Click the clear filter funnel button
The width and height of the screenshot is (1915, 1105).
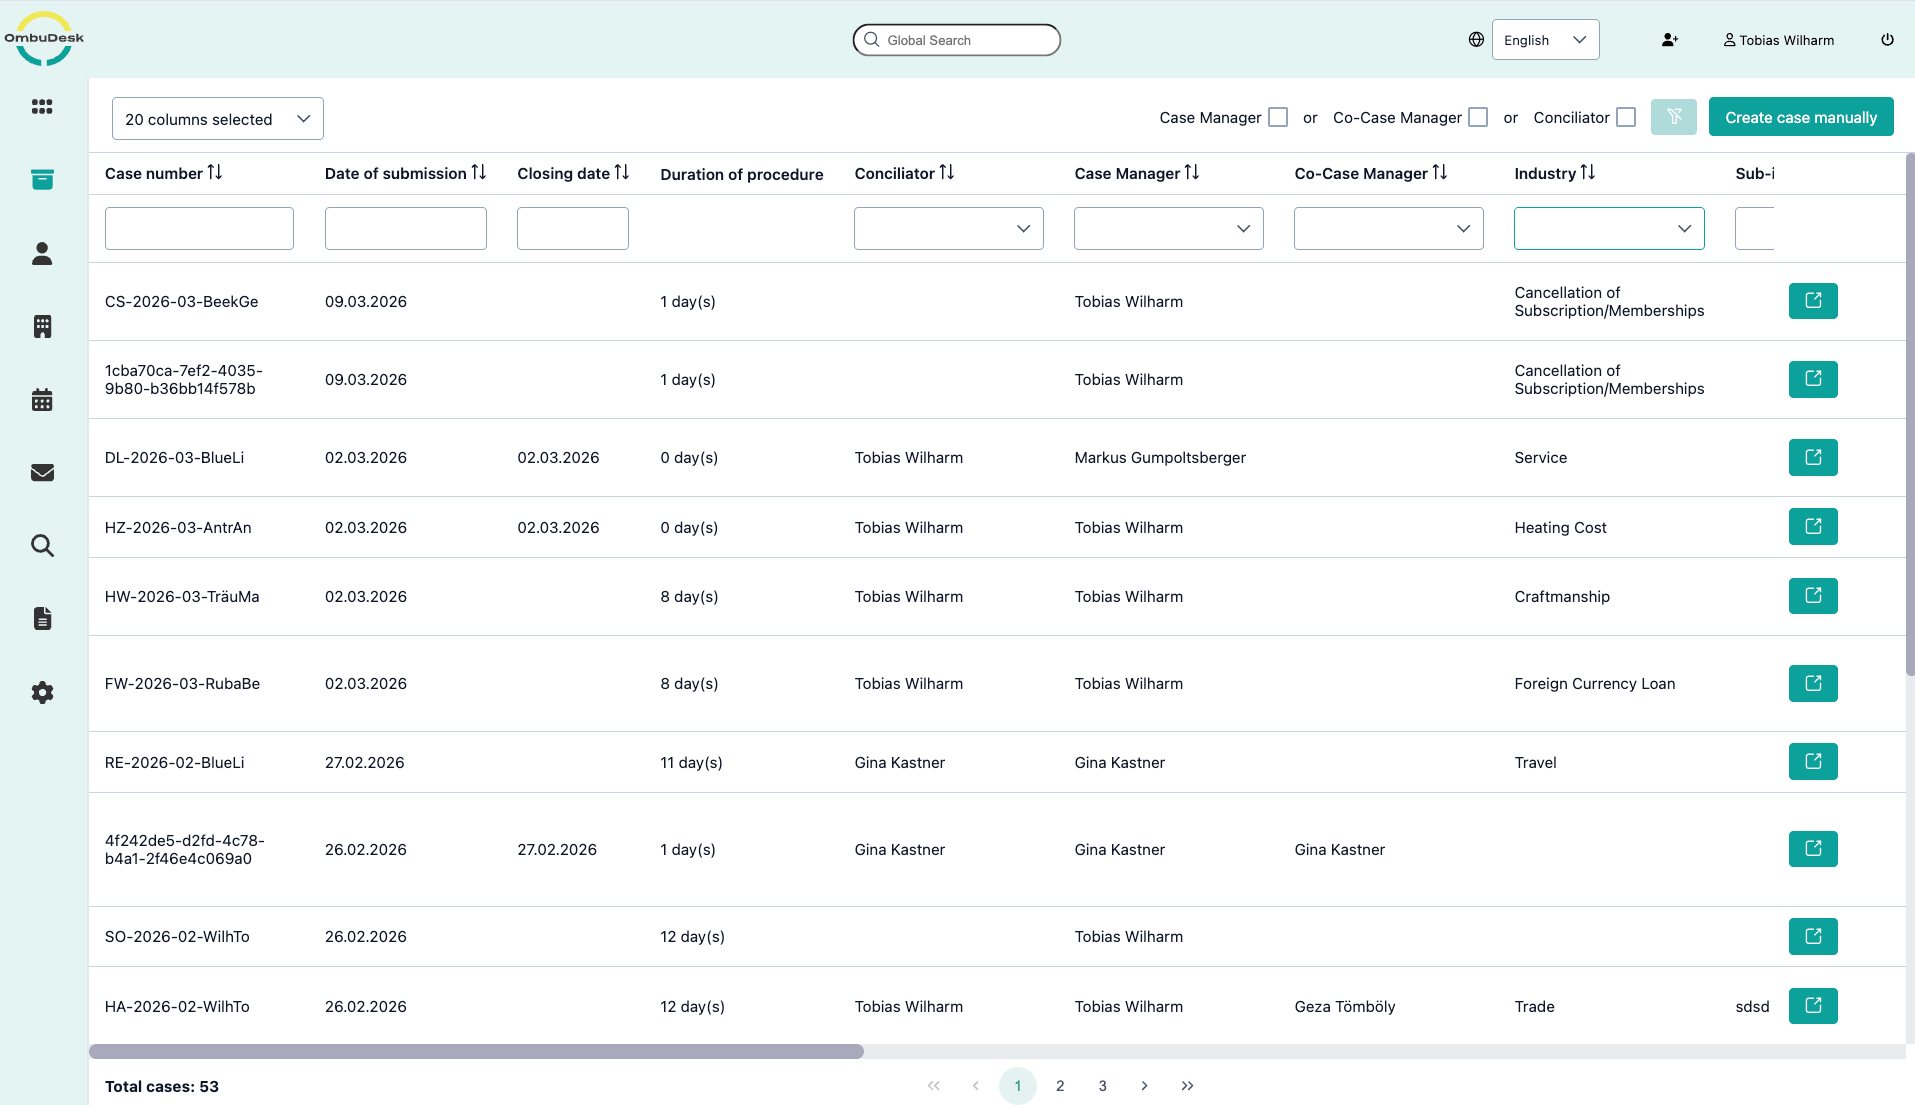point(1673,117)
